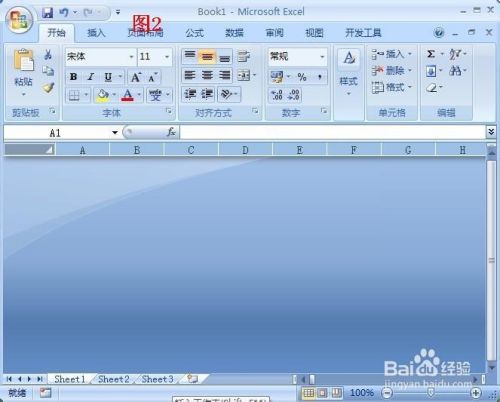Switch to Normal view in status bar
Screen dimensions: 500x402
tap(308, 393)
